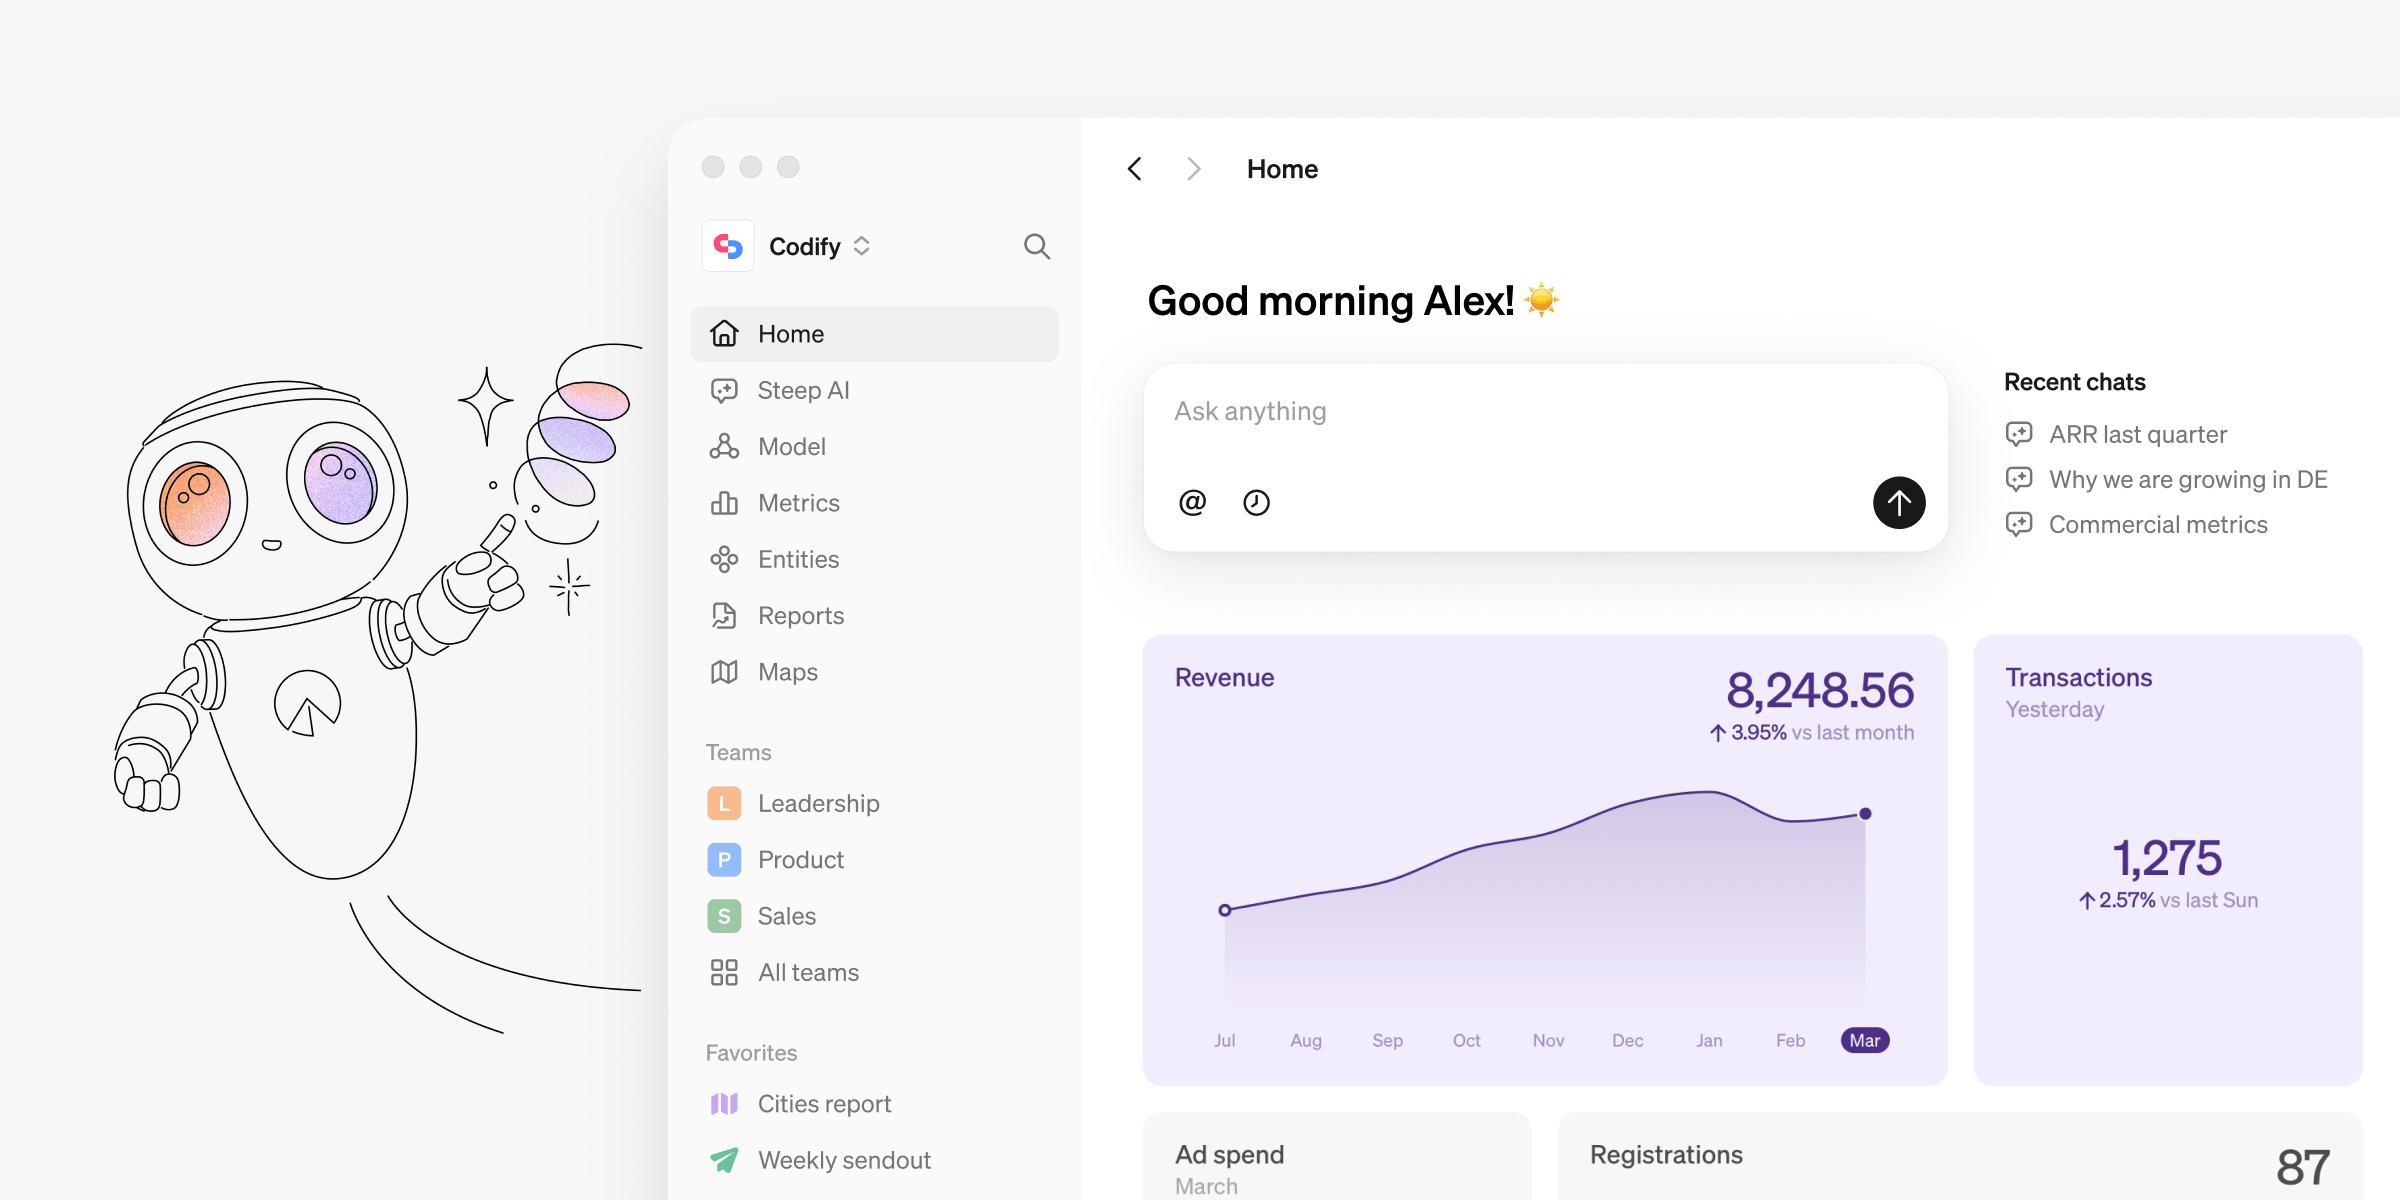Go back with the left chevron arrow
The image size is (2400, 1200).
[x=1135, y=169]
